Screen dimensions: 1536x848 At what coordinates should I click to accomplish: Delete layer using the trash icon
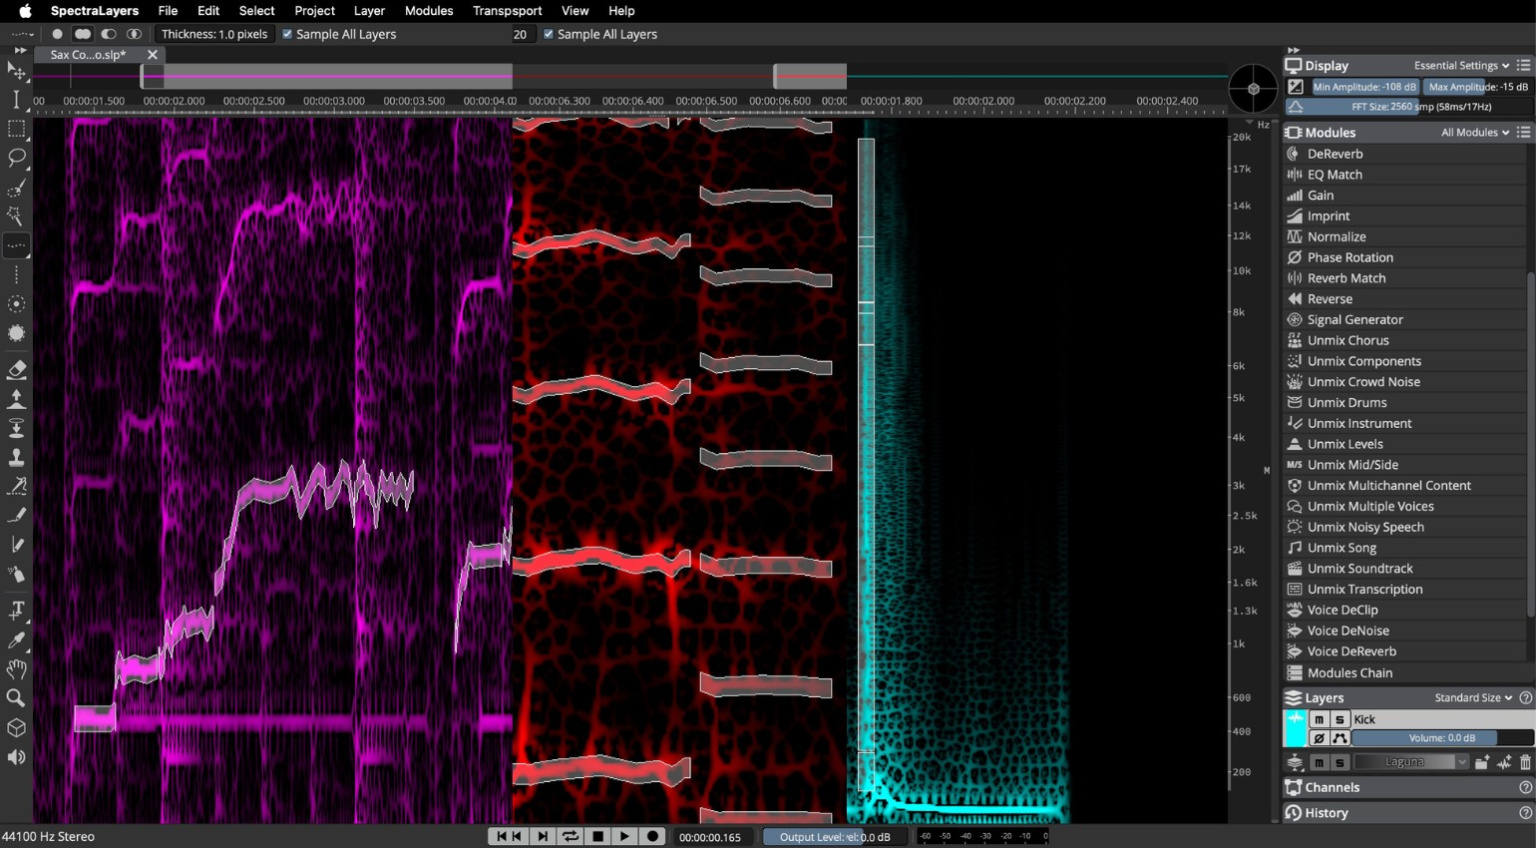tap(1527, 761)
